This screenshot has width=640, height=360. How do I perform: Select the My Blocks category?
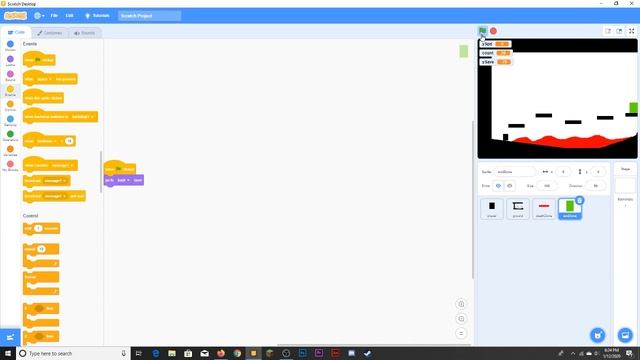(10, 166)
